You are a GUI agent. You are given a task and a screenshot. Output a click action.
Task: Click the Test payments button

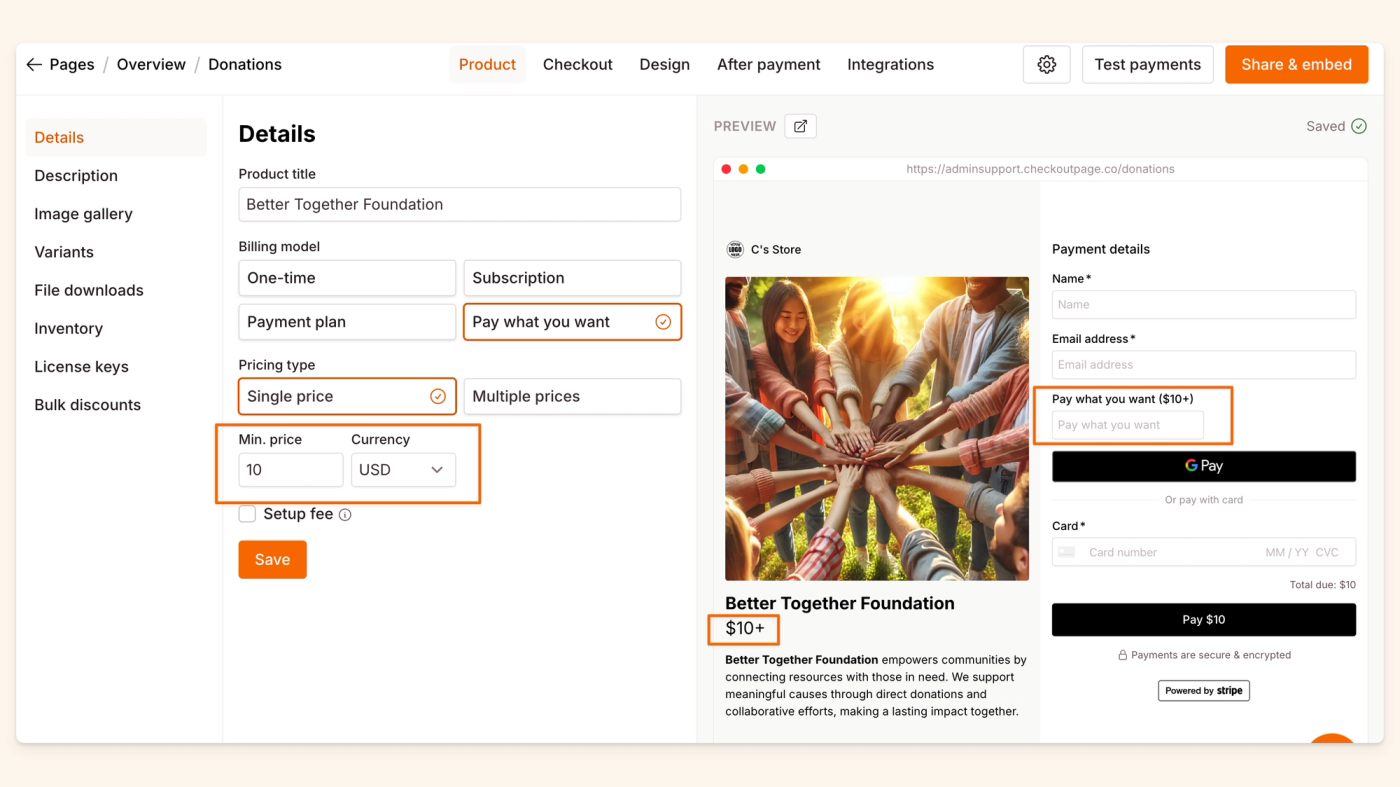click(x=1148, y=64)
